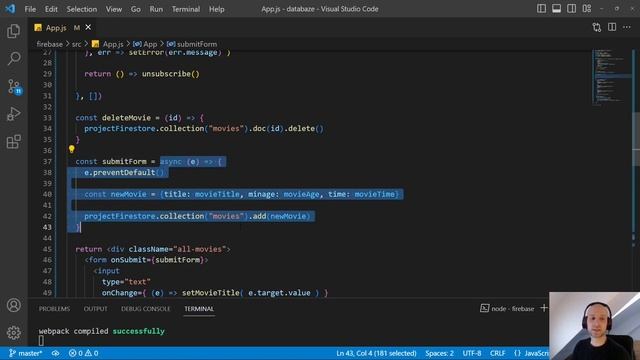This screenshot has height=360, width=640.
Task: Change encoding via UTF-8 status item
Action: pos(472,353)
